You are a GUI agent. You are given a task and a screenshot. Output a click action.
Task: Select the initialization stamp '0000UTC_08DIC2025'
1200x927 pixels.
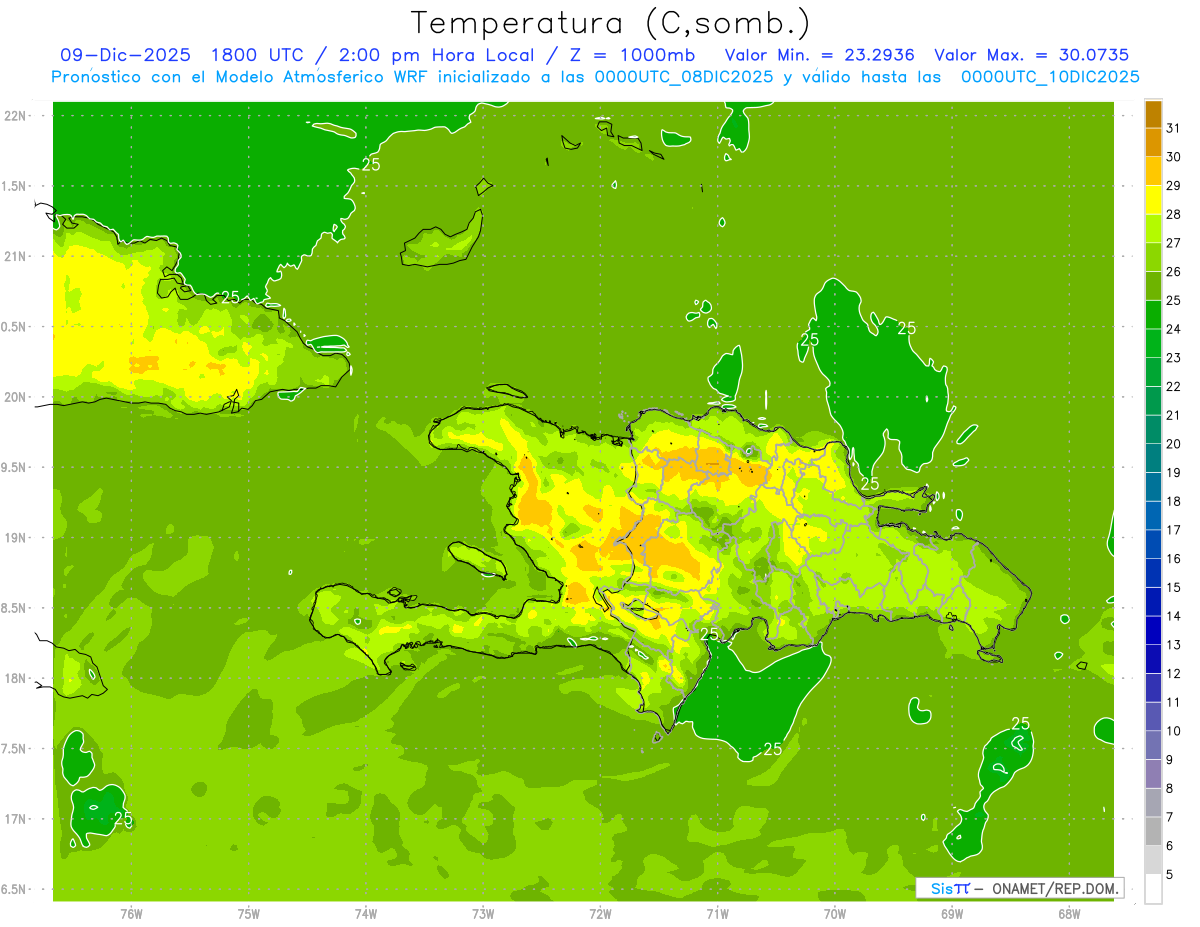(684, 77)
